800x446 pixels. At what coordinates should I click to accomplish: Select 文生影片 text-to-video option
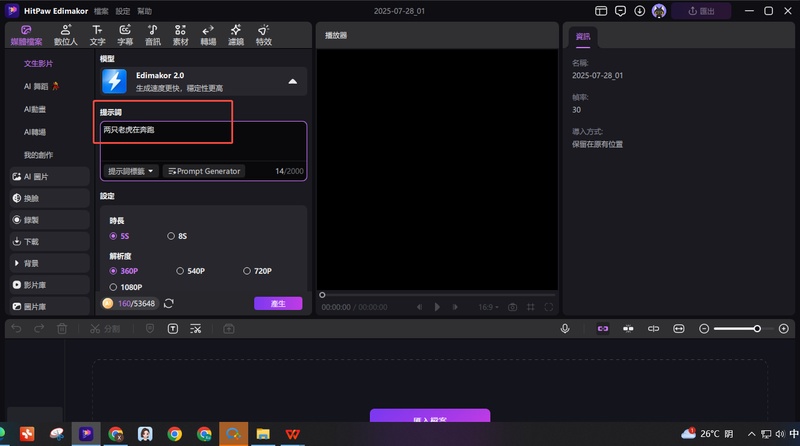(x=38, y=63)
